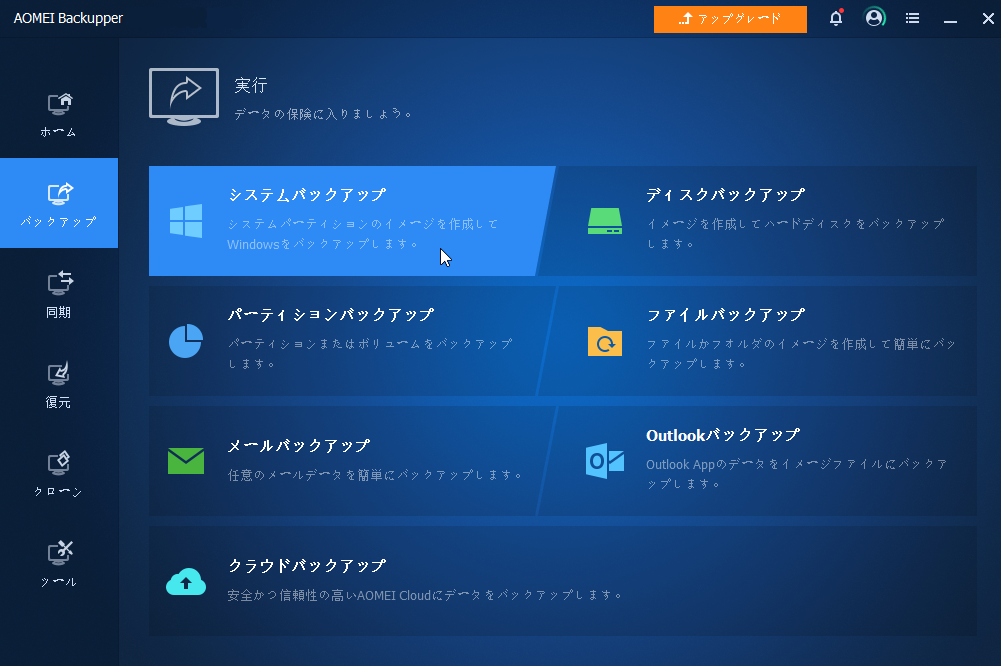This screenshot has height=666, width=1001.
Task: Click the yellow file backup folder icon
Action: [605, 342]
